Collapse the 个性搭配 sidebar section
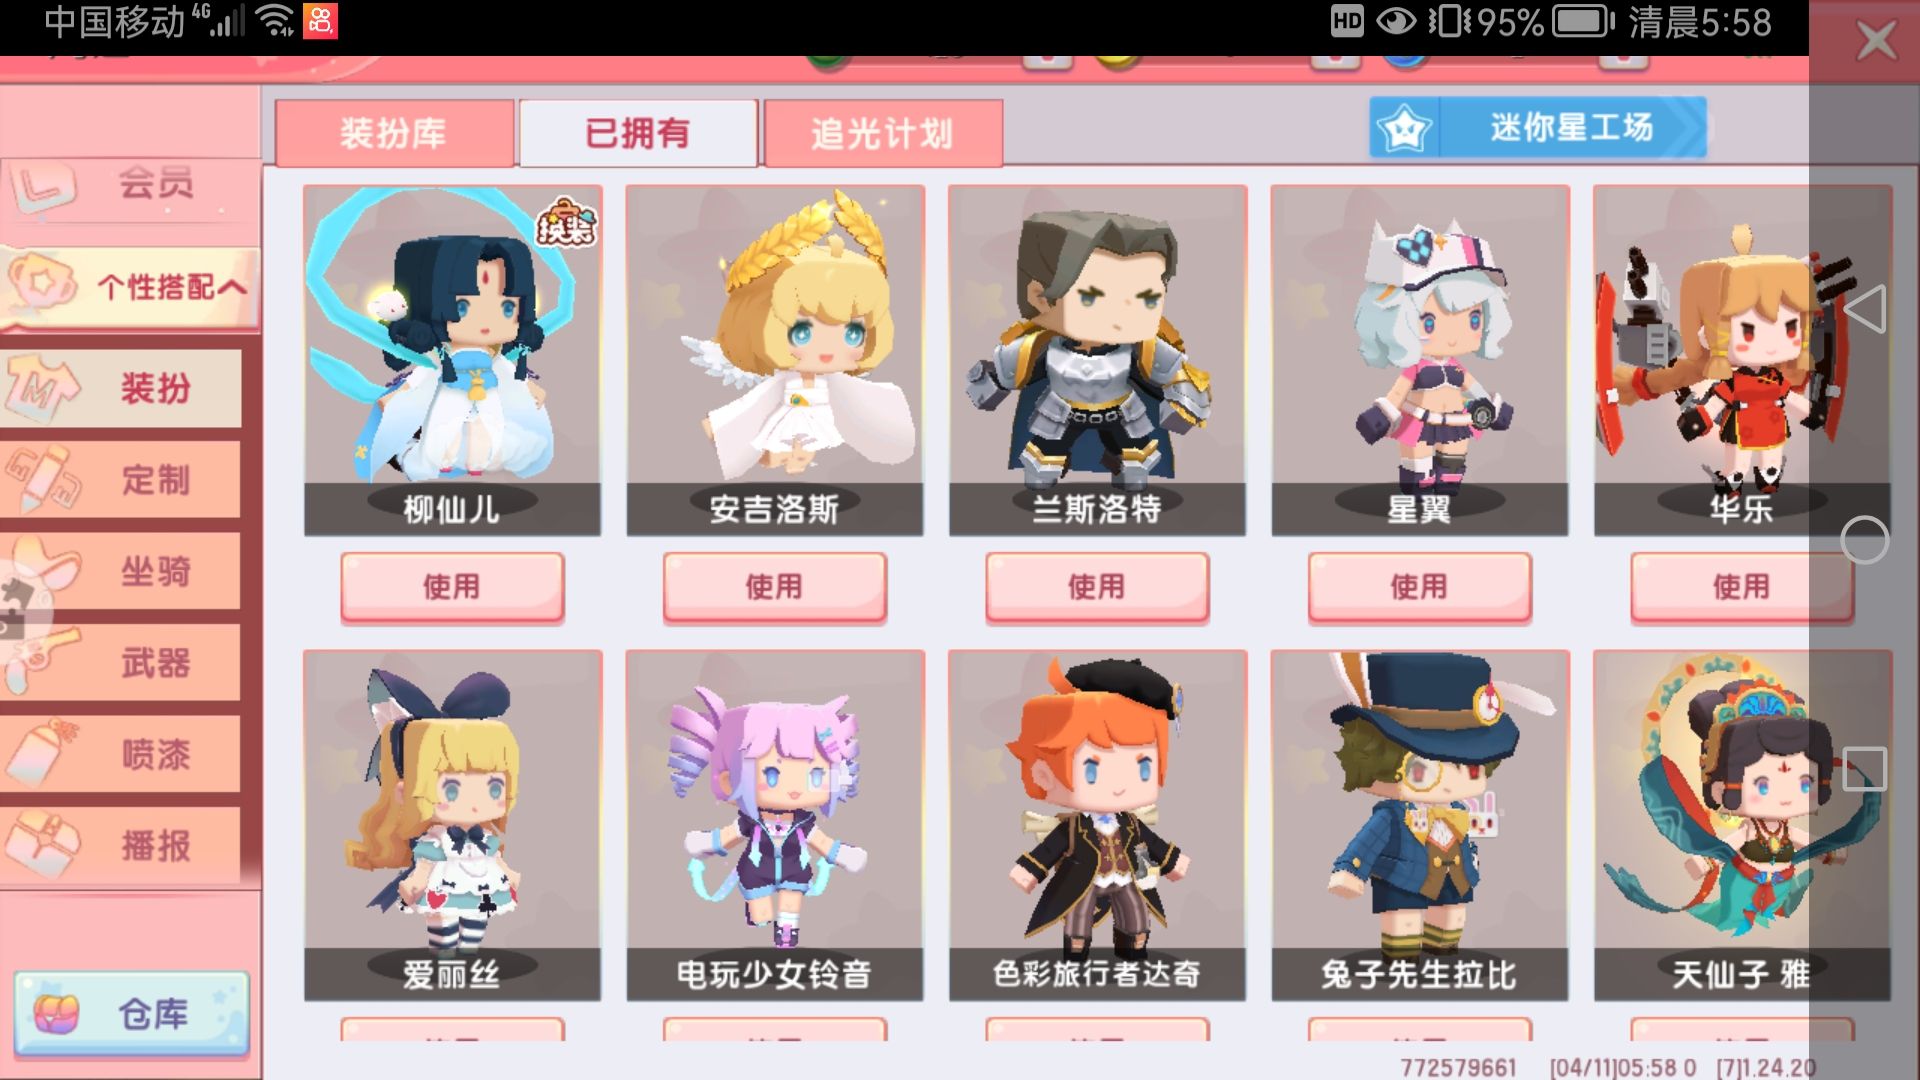 130,287
